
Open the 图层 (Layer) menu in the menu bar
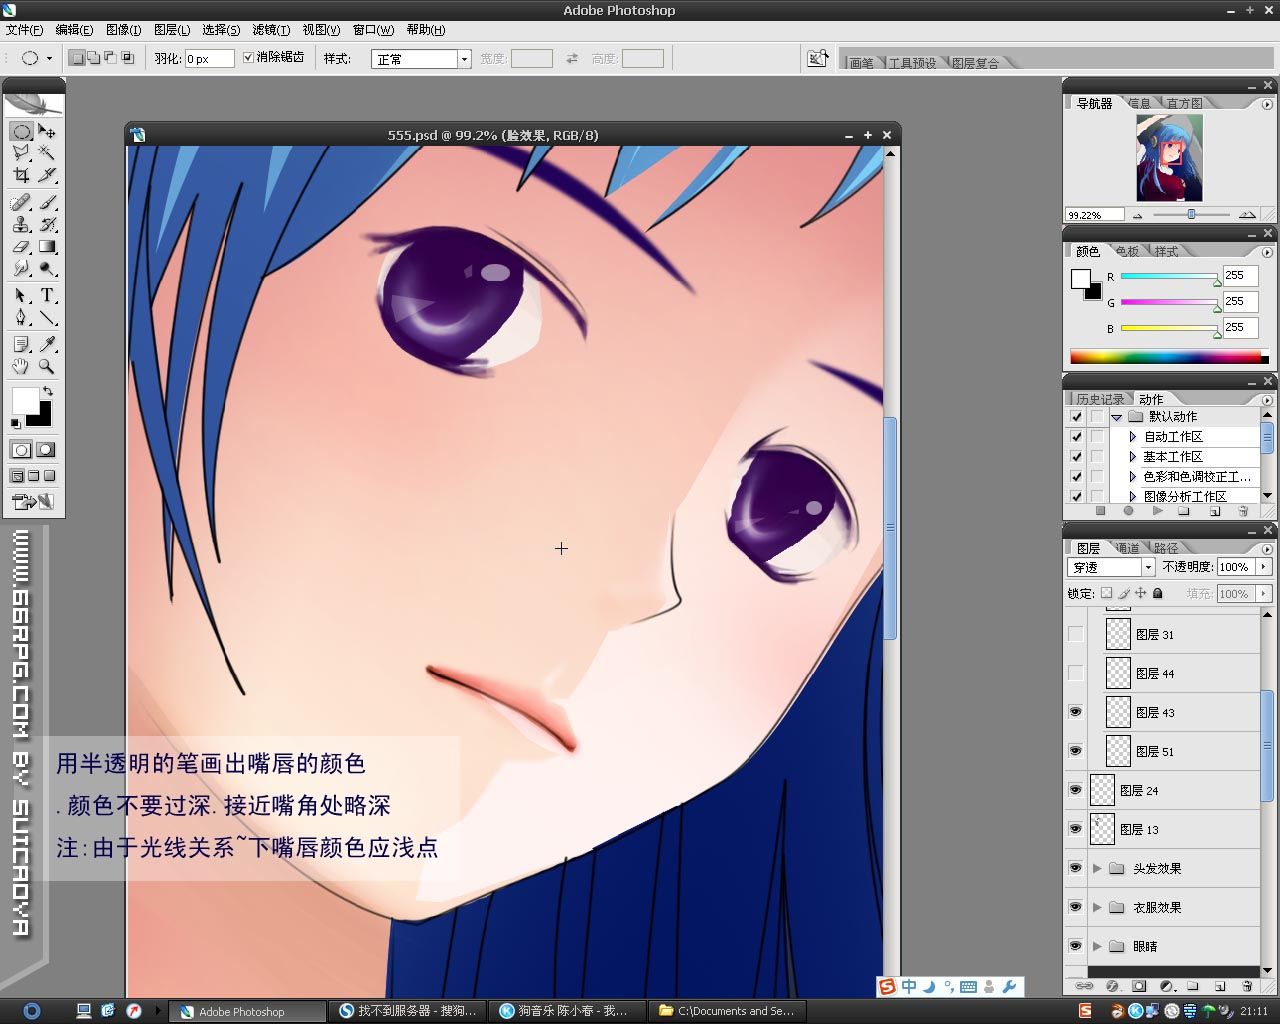pos(171,30)
